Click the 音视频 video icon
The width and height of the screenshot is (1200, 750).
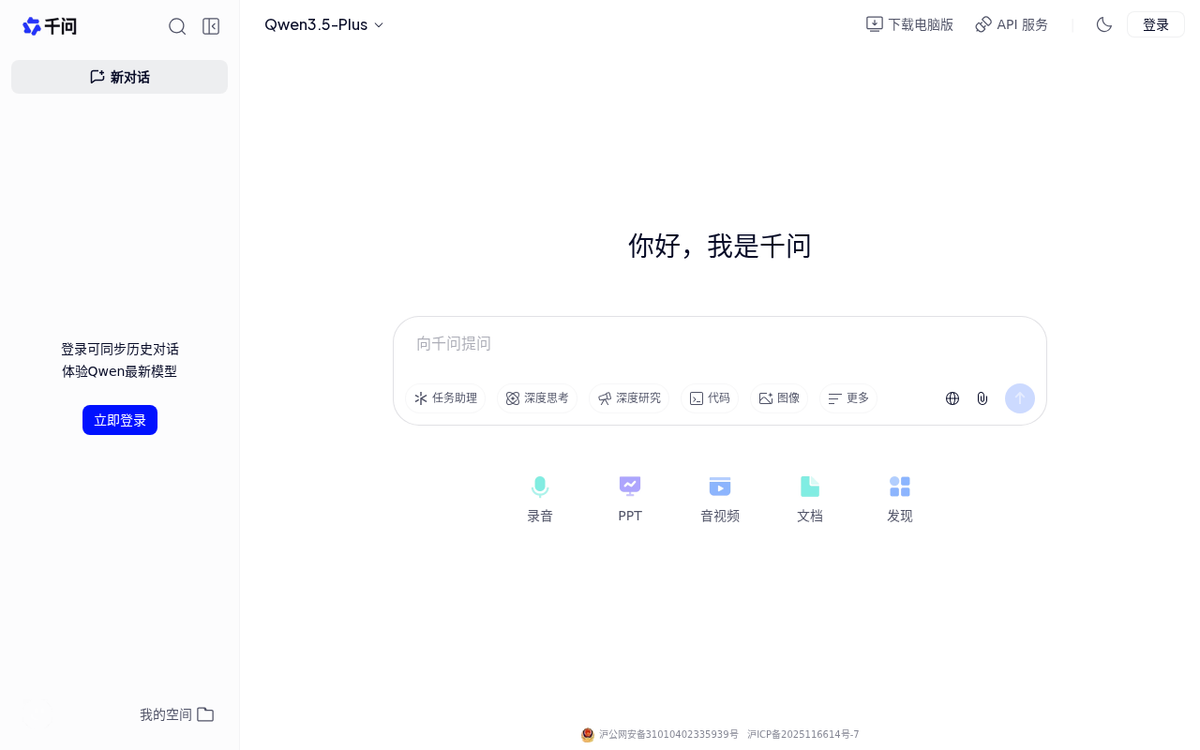coord(720,487)
